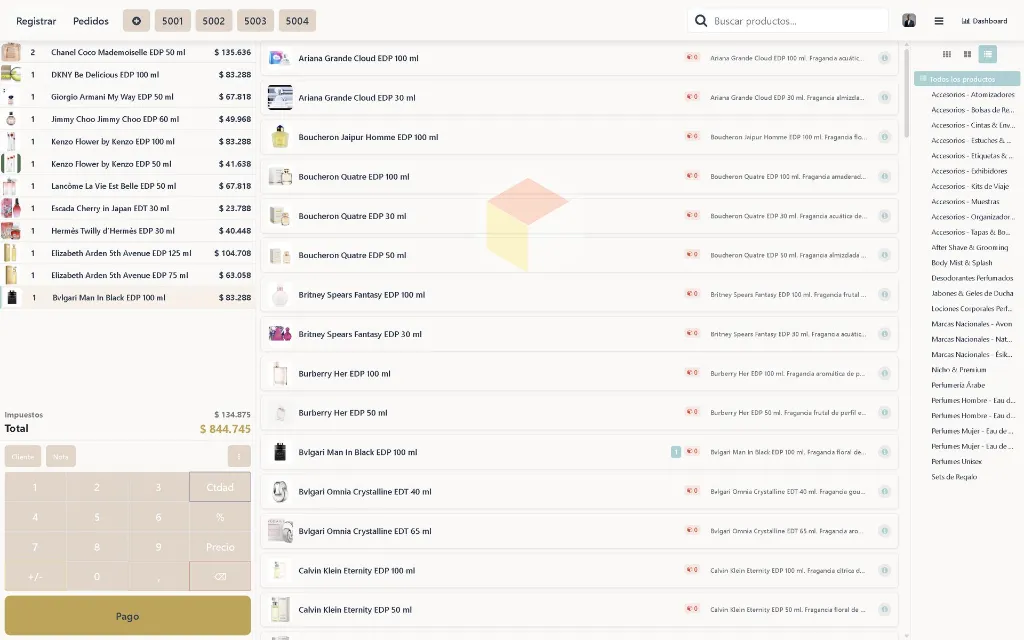Open the Dashboard link
This screenshot has width=1024, height=640.
point(984,21)
